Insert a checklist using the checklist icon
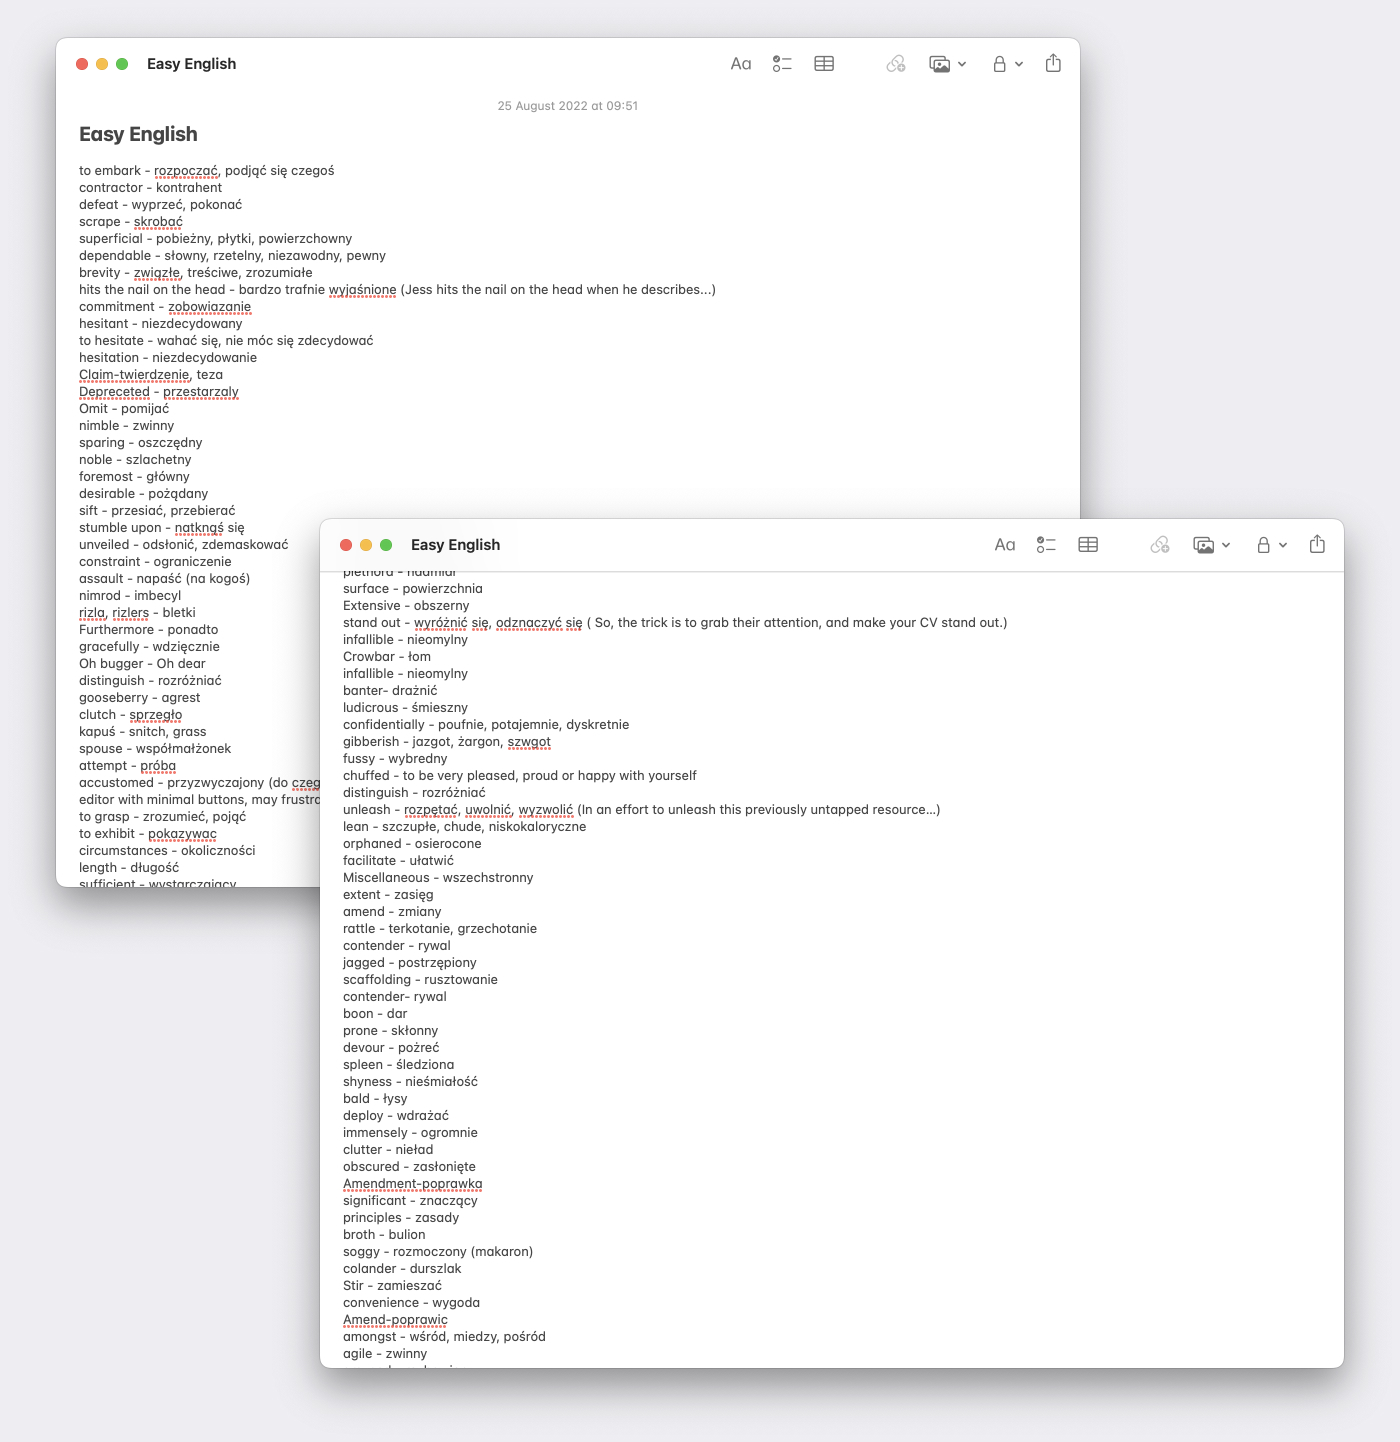The width and height of the screenshot is (1400, 1442). click(783, 63)
